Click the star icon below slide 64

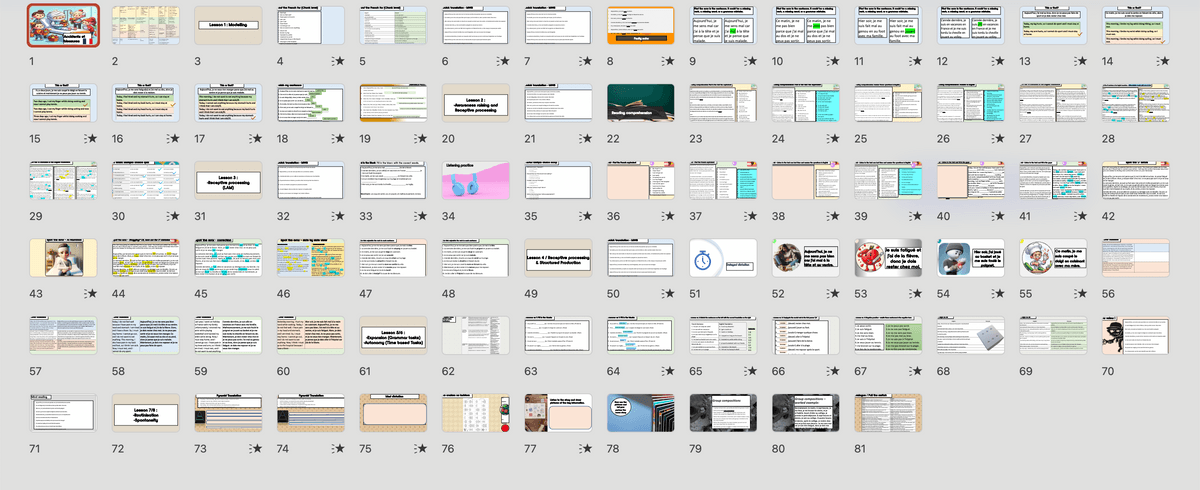[669, 371]
